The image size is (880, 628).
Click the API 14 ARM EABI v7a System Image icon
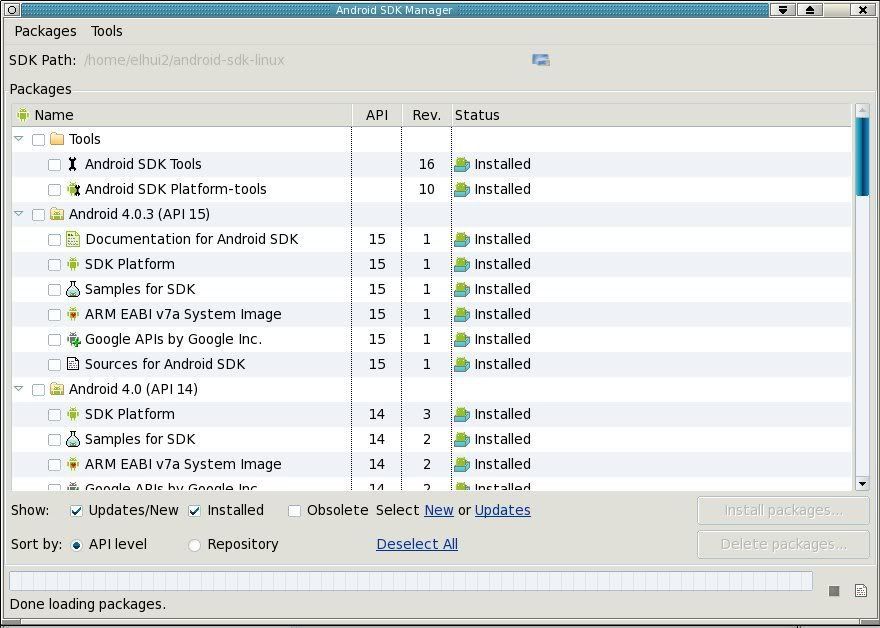(73, 464)
